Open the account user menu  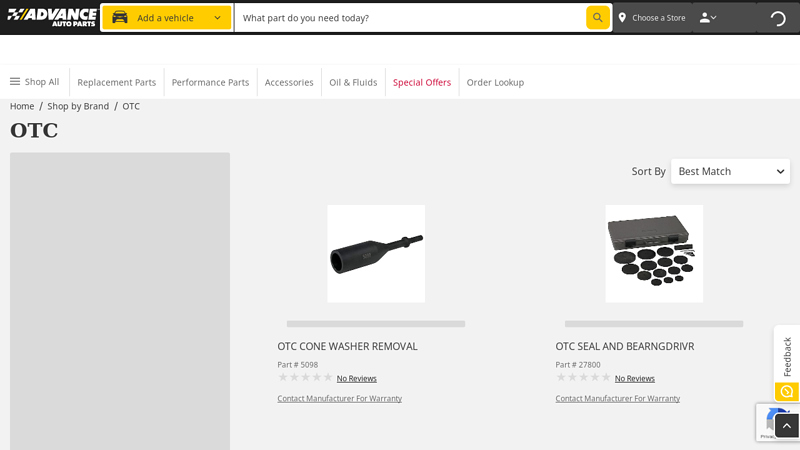point(708,18)
